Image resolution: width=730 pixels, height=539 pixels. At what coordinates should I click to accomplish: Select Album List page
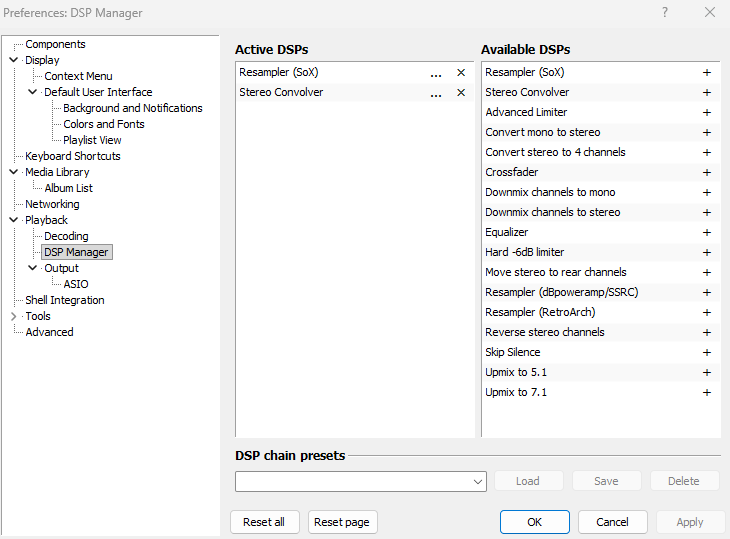pos(68,188)
